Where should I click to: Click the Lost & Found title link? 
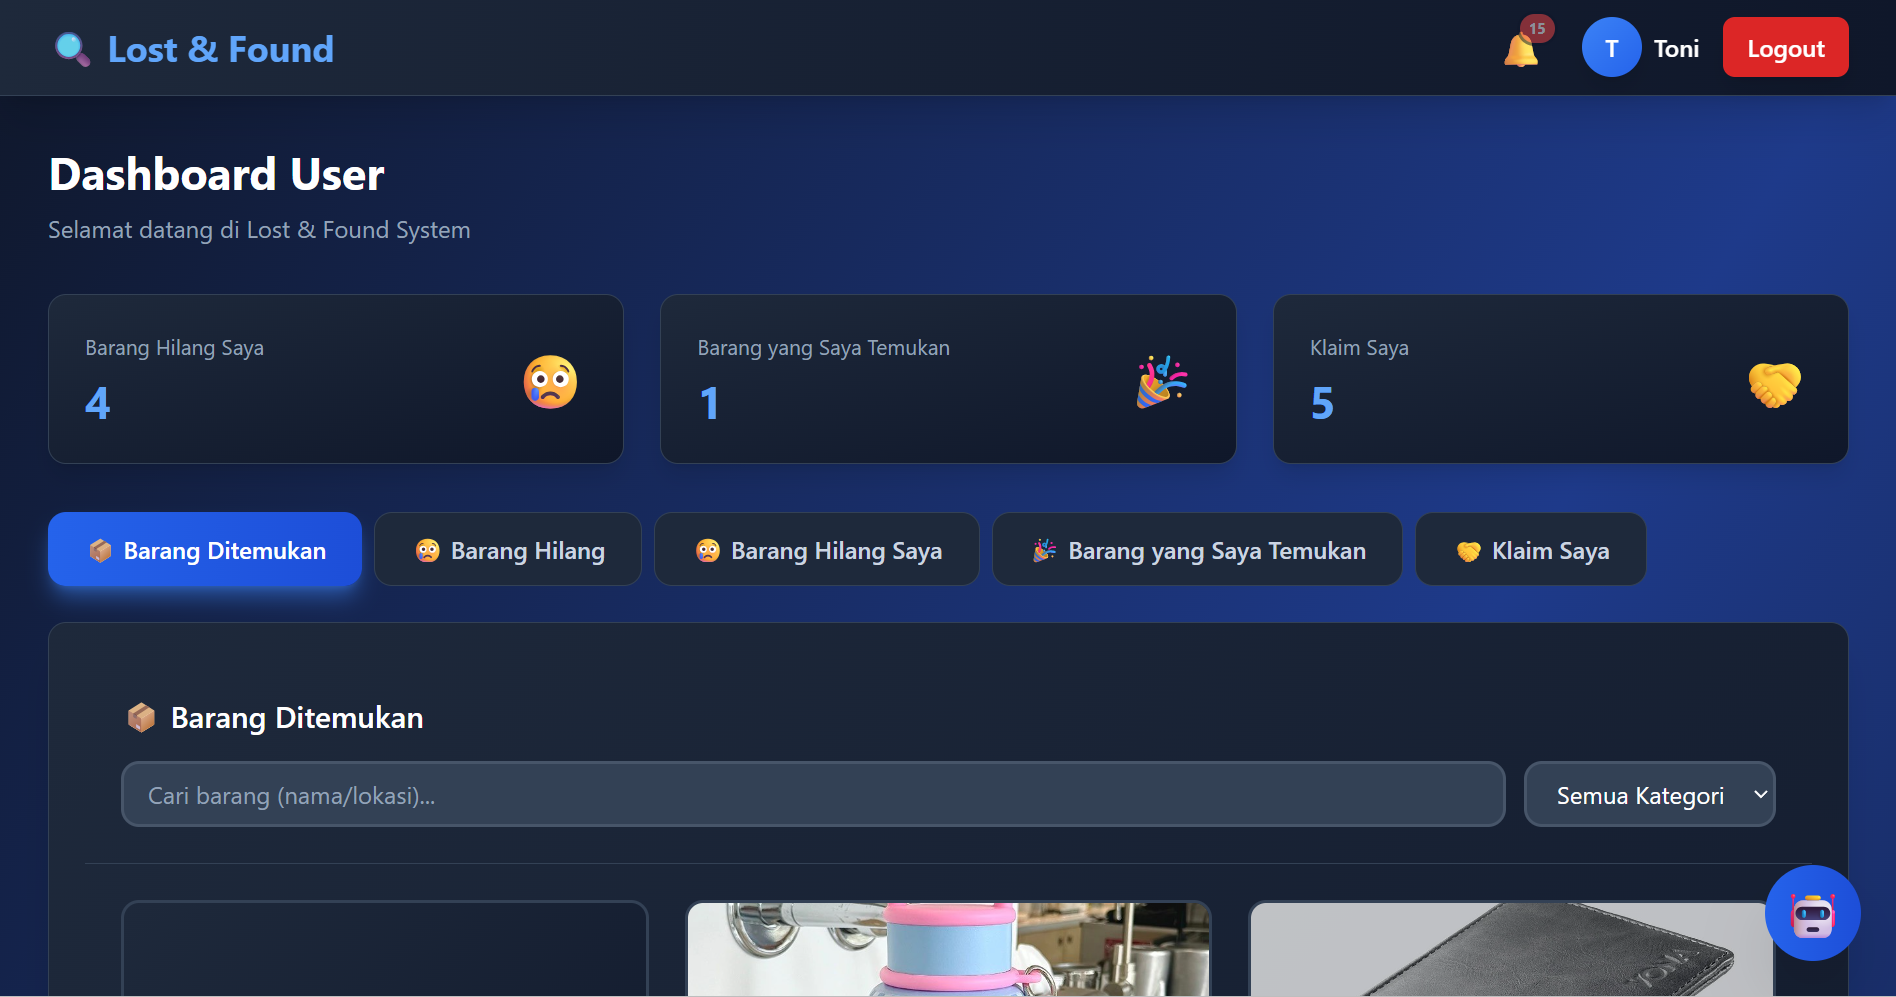pos(220,49)
